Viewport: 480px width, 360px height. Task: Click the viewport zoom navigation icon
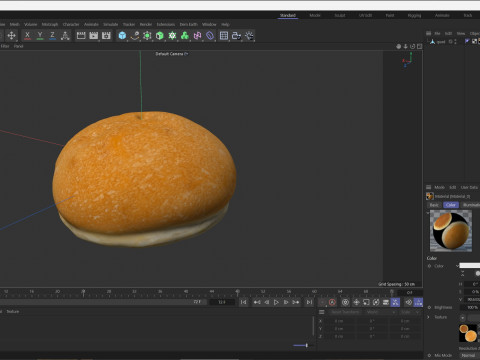click(406, 46)
